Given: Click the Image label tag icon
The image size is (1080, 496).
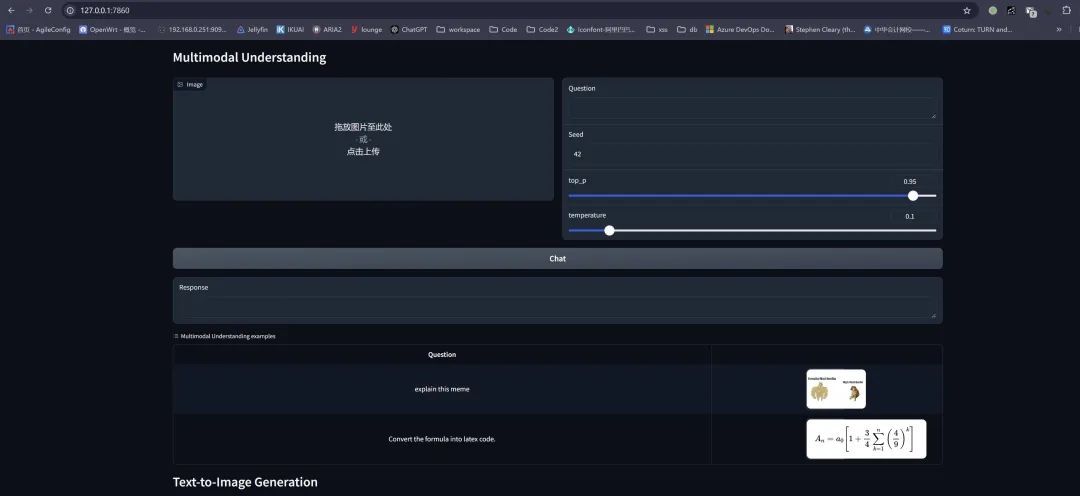Looking at the screenshot, I should tap(180, 84).
